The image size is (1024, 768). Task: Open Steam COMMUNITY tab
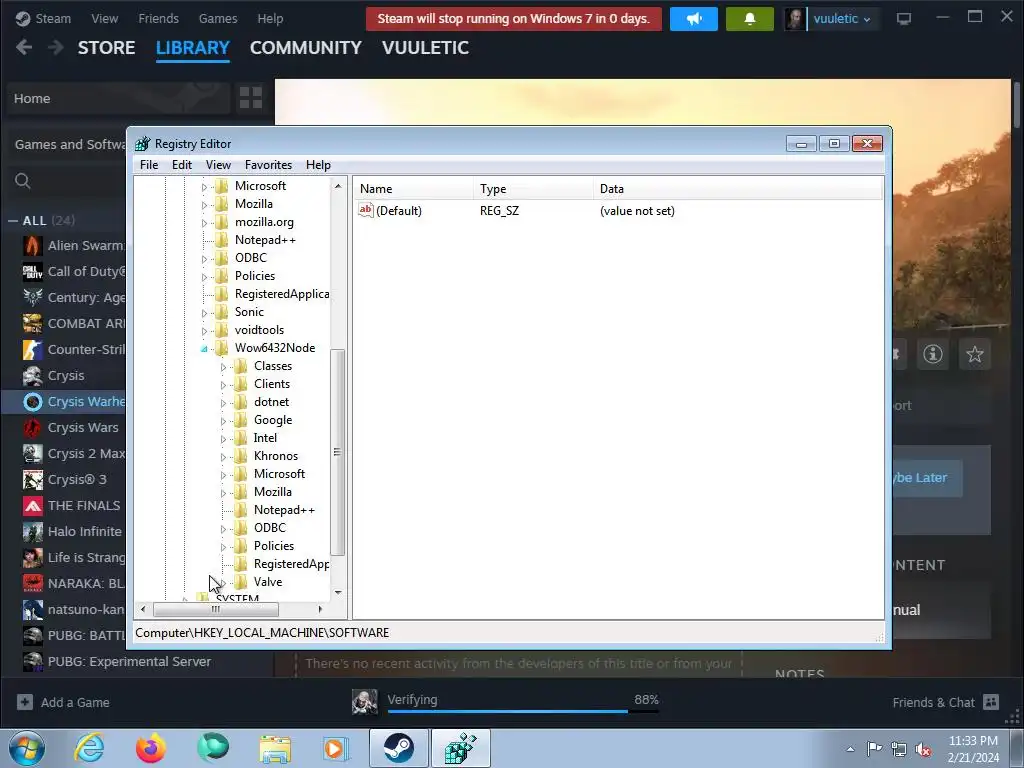click(x=306, y=48)
